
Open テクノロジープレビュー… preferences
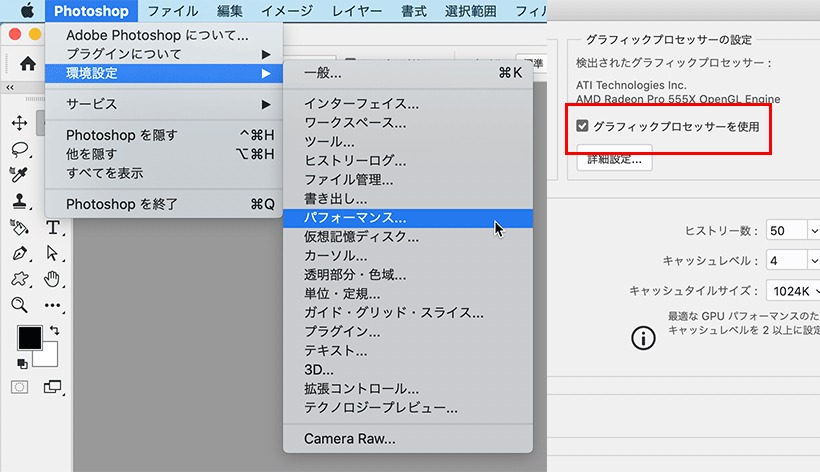408,408
